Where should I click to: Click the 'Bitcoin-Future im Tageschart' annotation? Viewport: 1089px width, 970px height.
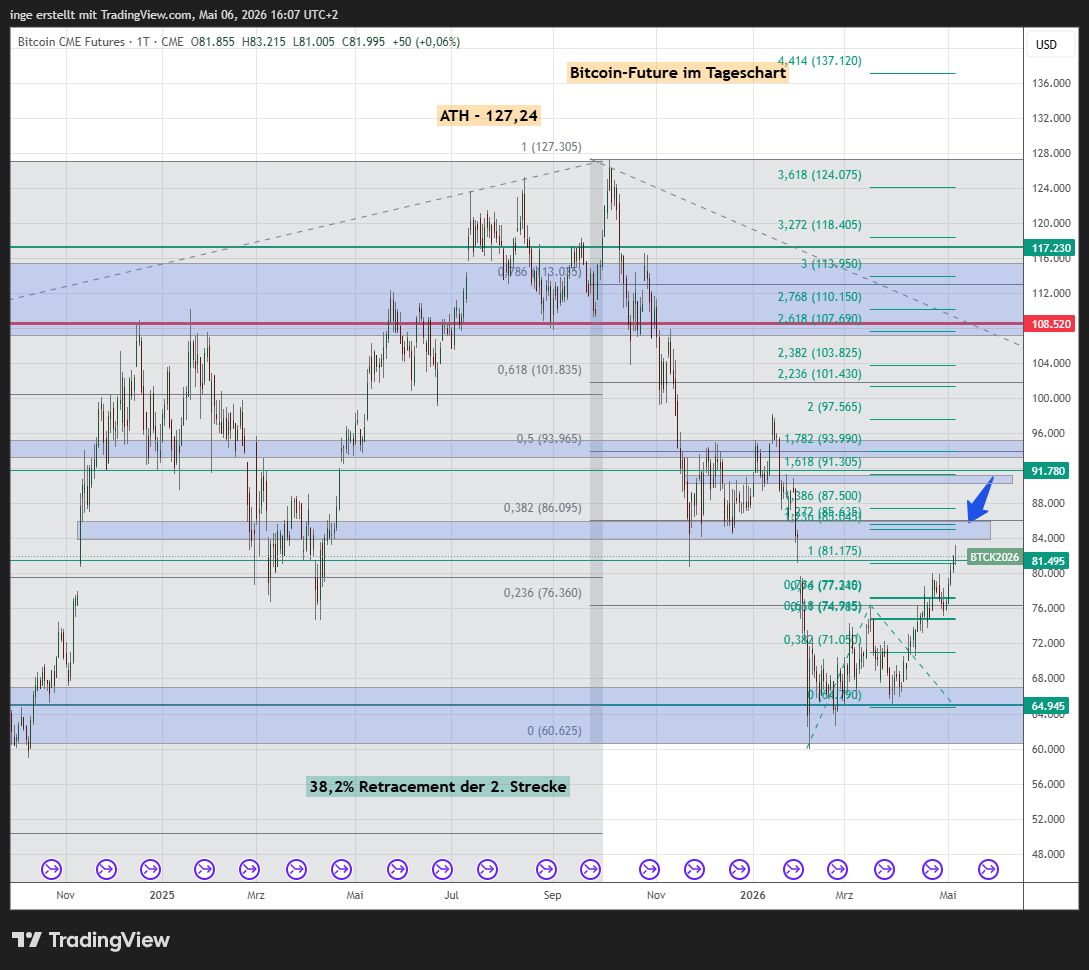pos(678,73)
